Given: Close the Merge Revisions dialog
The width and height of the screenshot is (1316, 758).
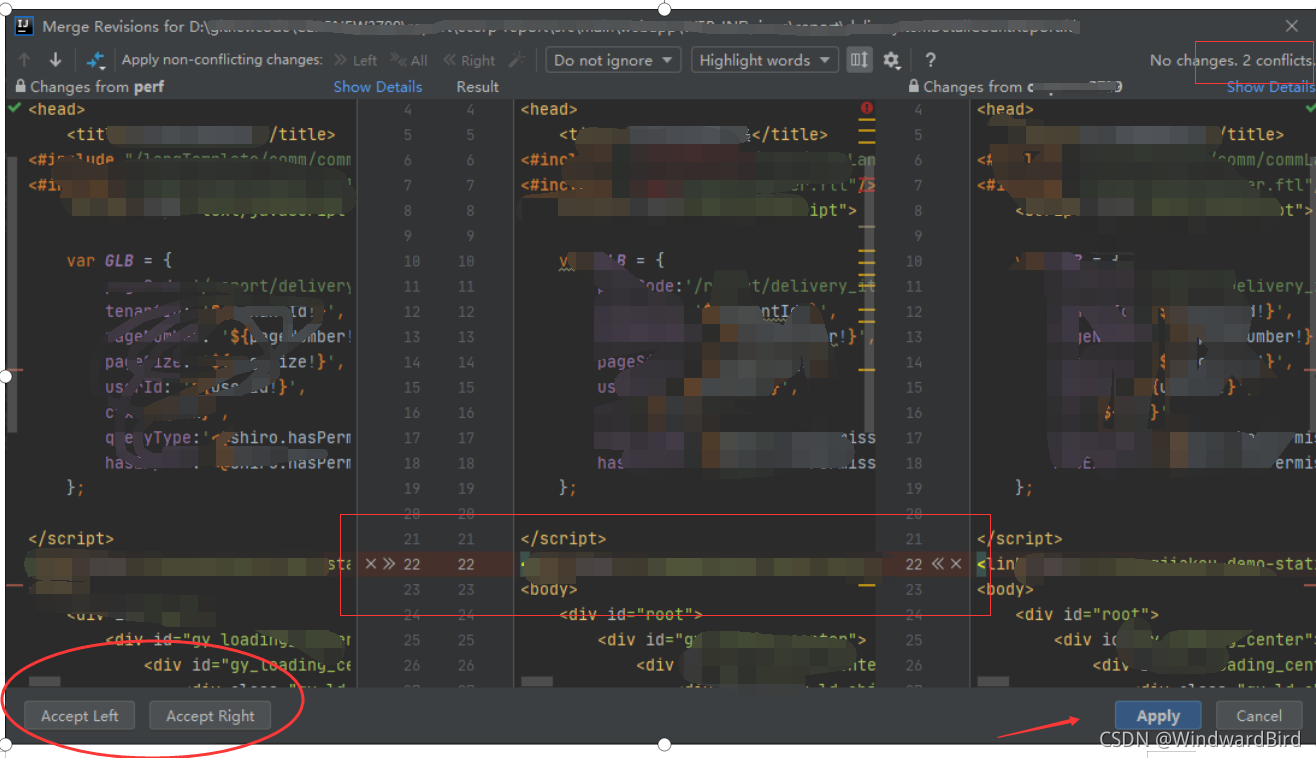Looking at the screenshot, I should click(1292, 26).
